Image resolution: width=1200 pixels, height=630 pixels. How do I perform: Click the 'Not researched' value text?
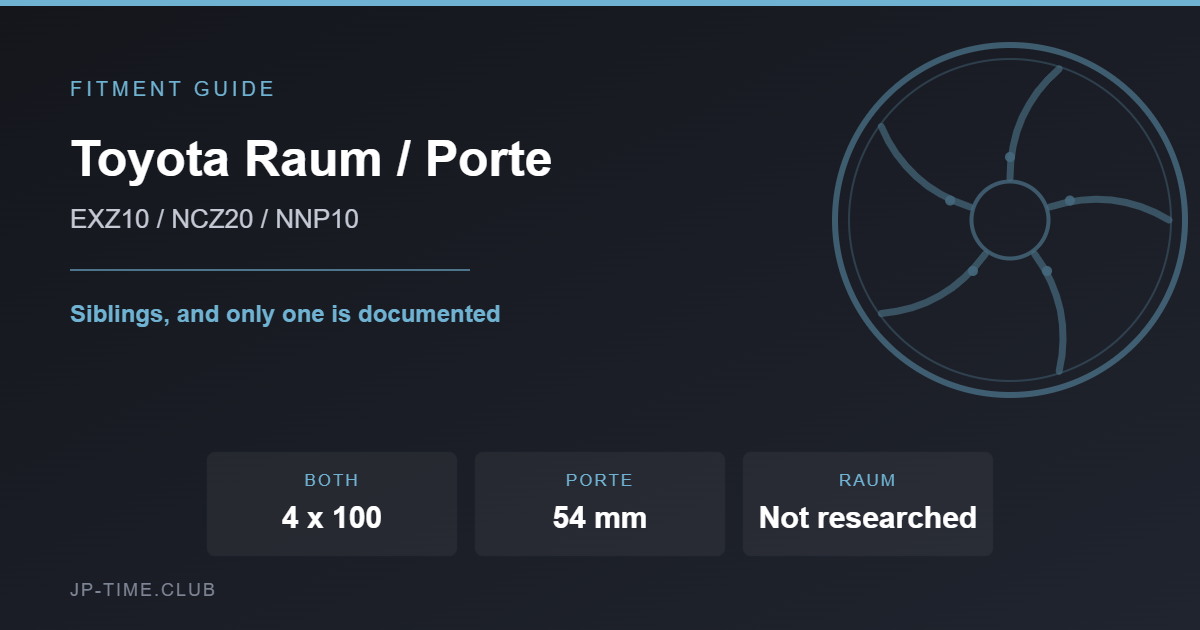click(x=868, y=518)
